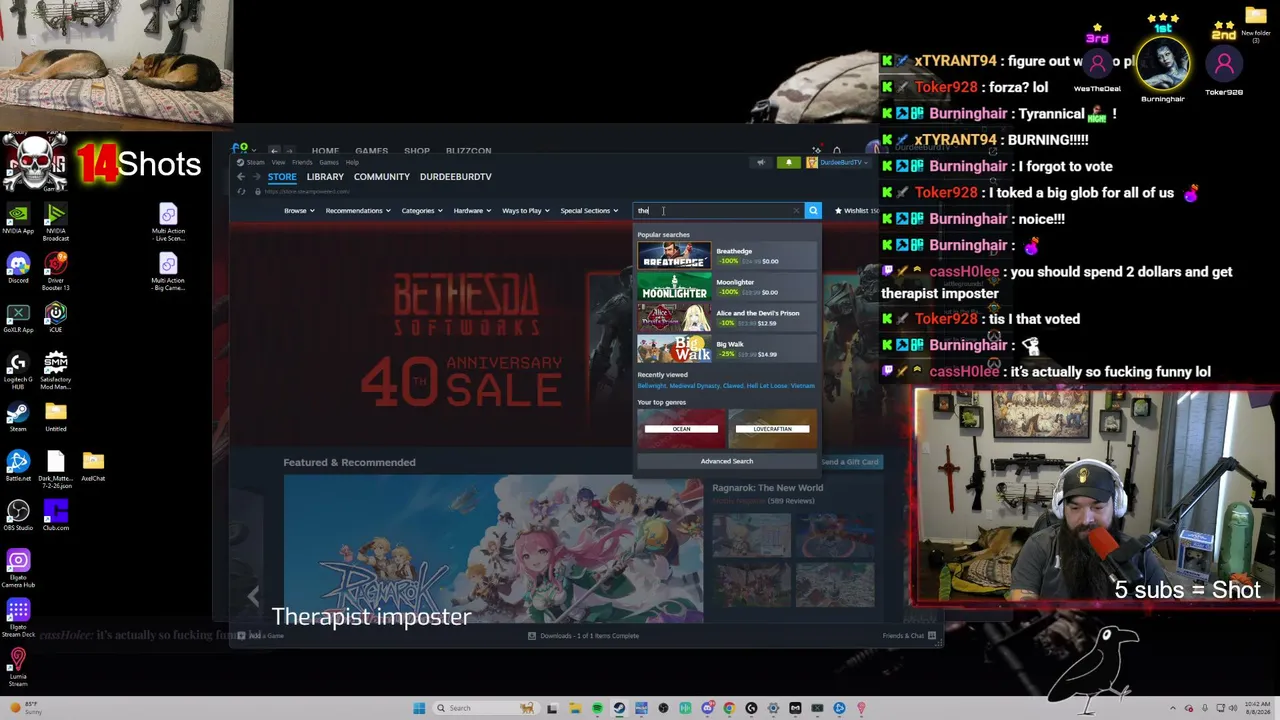Viewport: 1280px width, 720px height.
Task: Open the Friends menu in Steam
Action: (302, 162)
